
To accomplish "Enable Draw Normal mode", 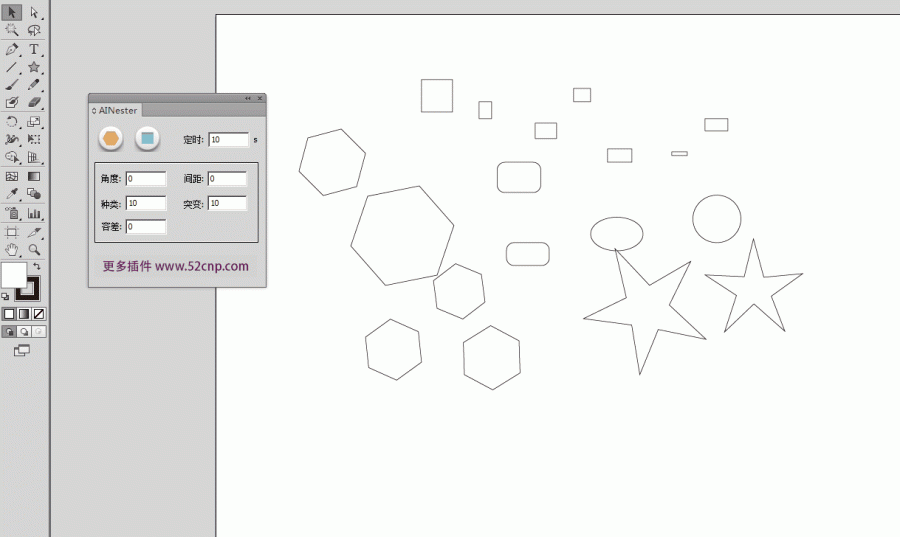I will [x=9, y=332].
